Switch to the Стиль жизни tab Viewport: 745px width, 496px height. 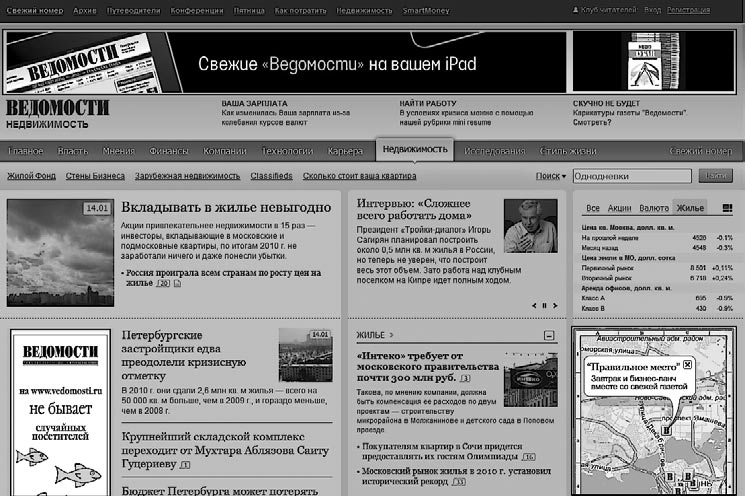pos(568,151)
